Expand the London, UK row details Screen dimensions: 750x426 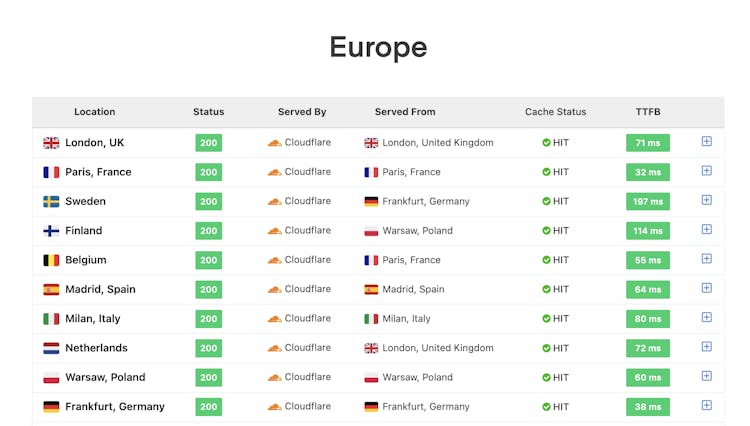[706, 142]
